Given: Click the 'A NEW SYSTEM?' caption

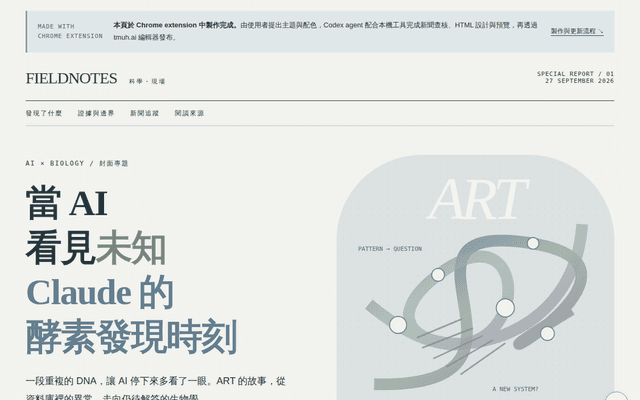Looking at the screenshot, I should coord(515,389).
